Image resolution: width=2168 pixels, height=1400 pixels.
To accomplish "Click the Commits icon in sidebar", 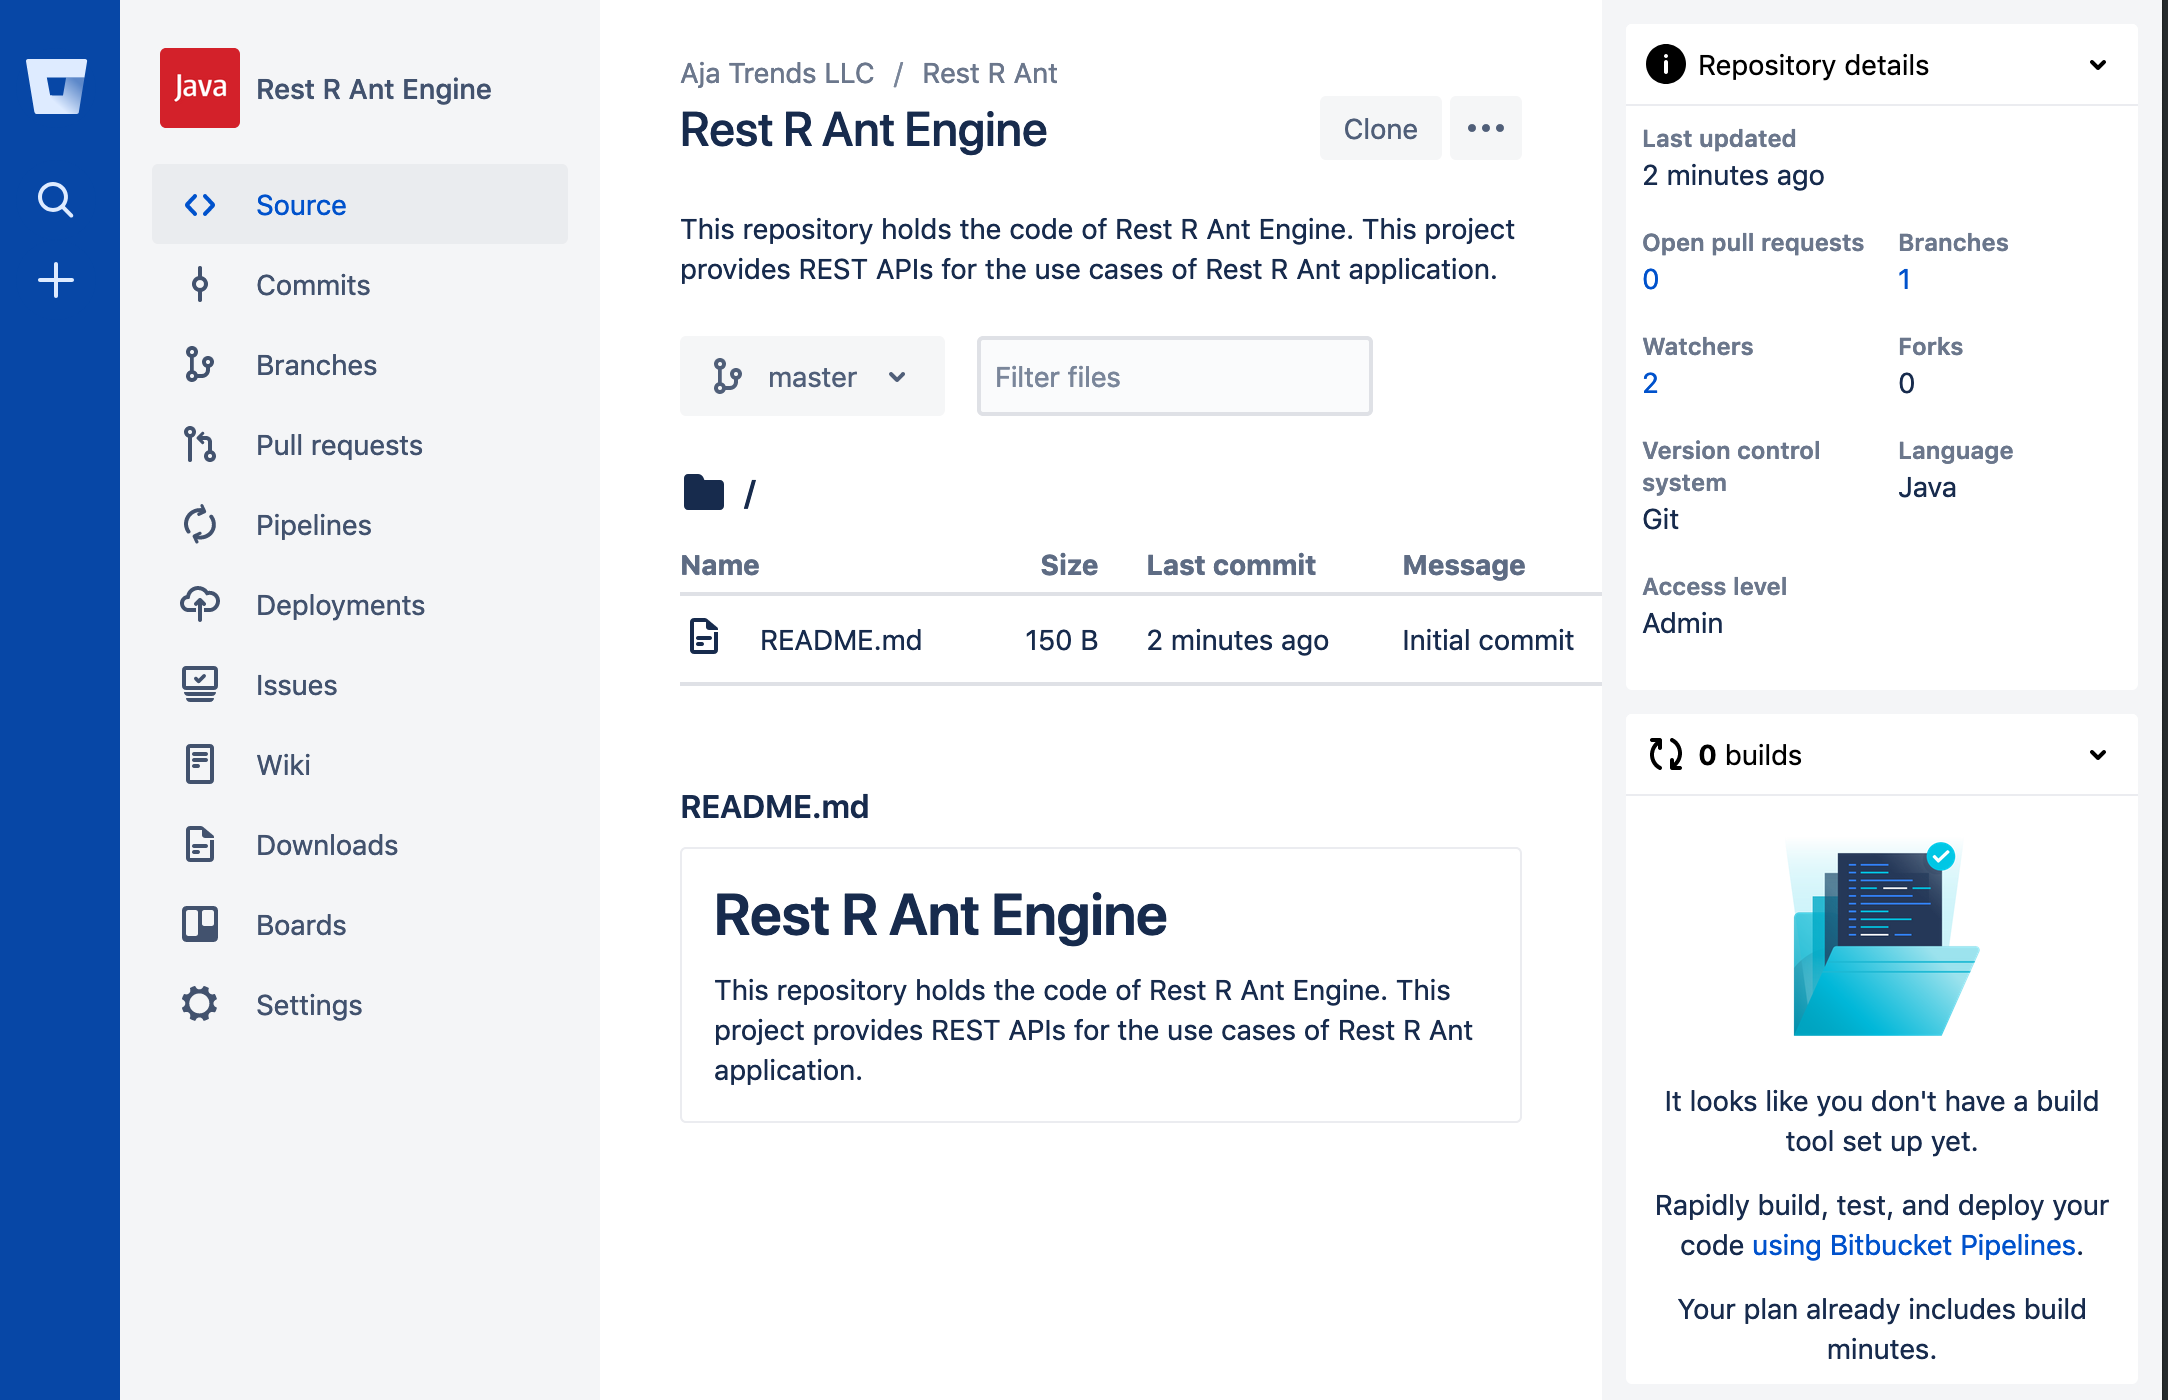I will point(200,285).
